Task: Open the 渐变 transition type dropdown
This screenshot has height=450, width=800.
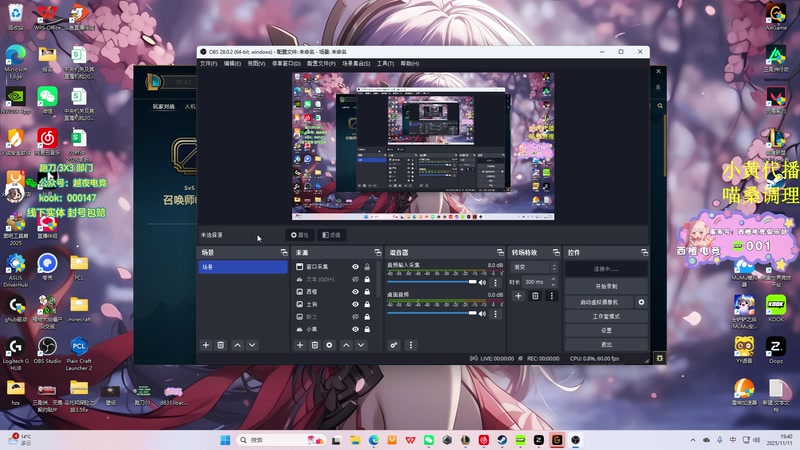Action: pyautogui.click(x=534, y=267)
